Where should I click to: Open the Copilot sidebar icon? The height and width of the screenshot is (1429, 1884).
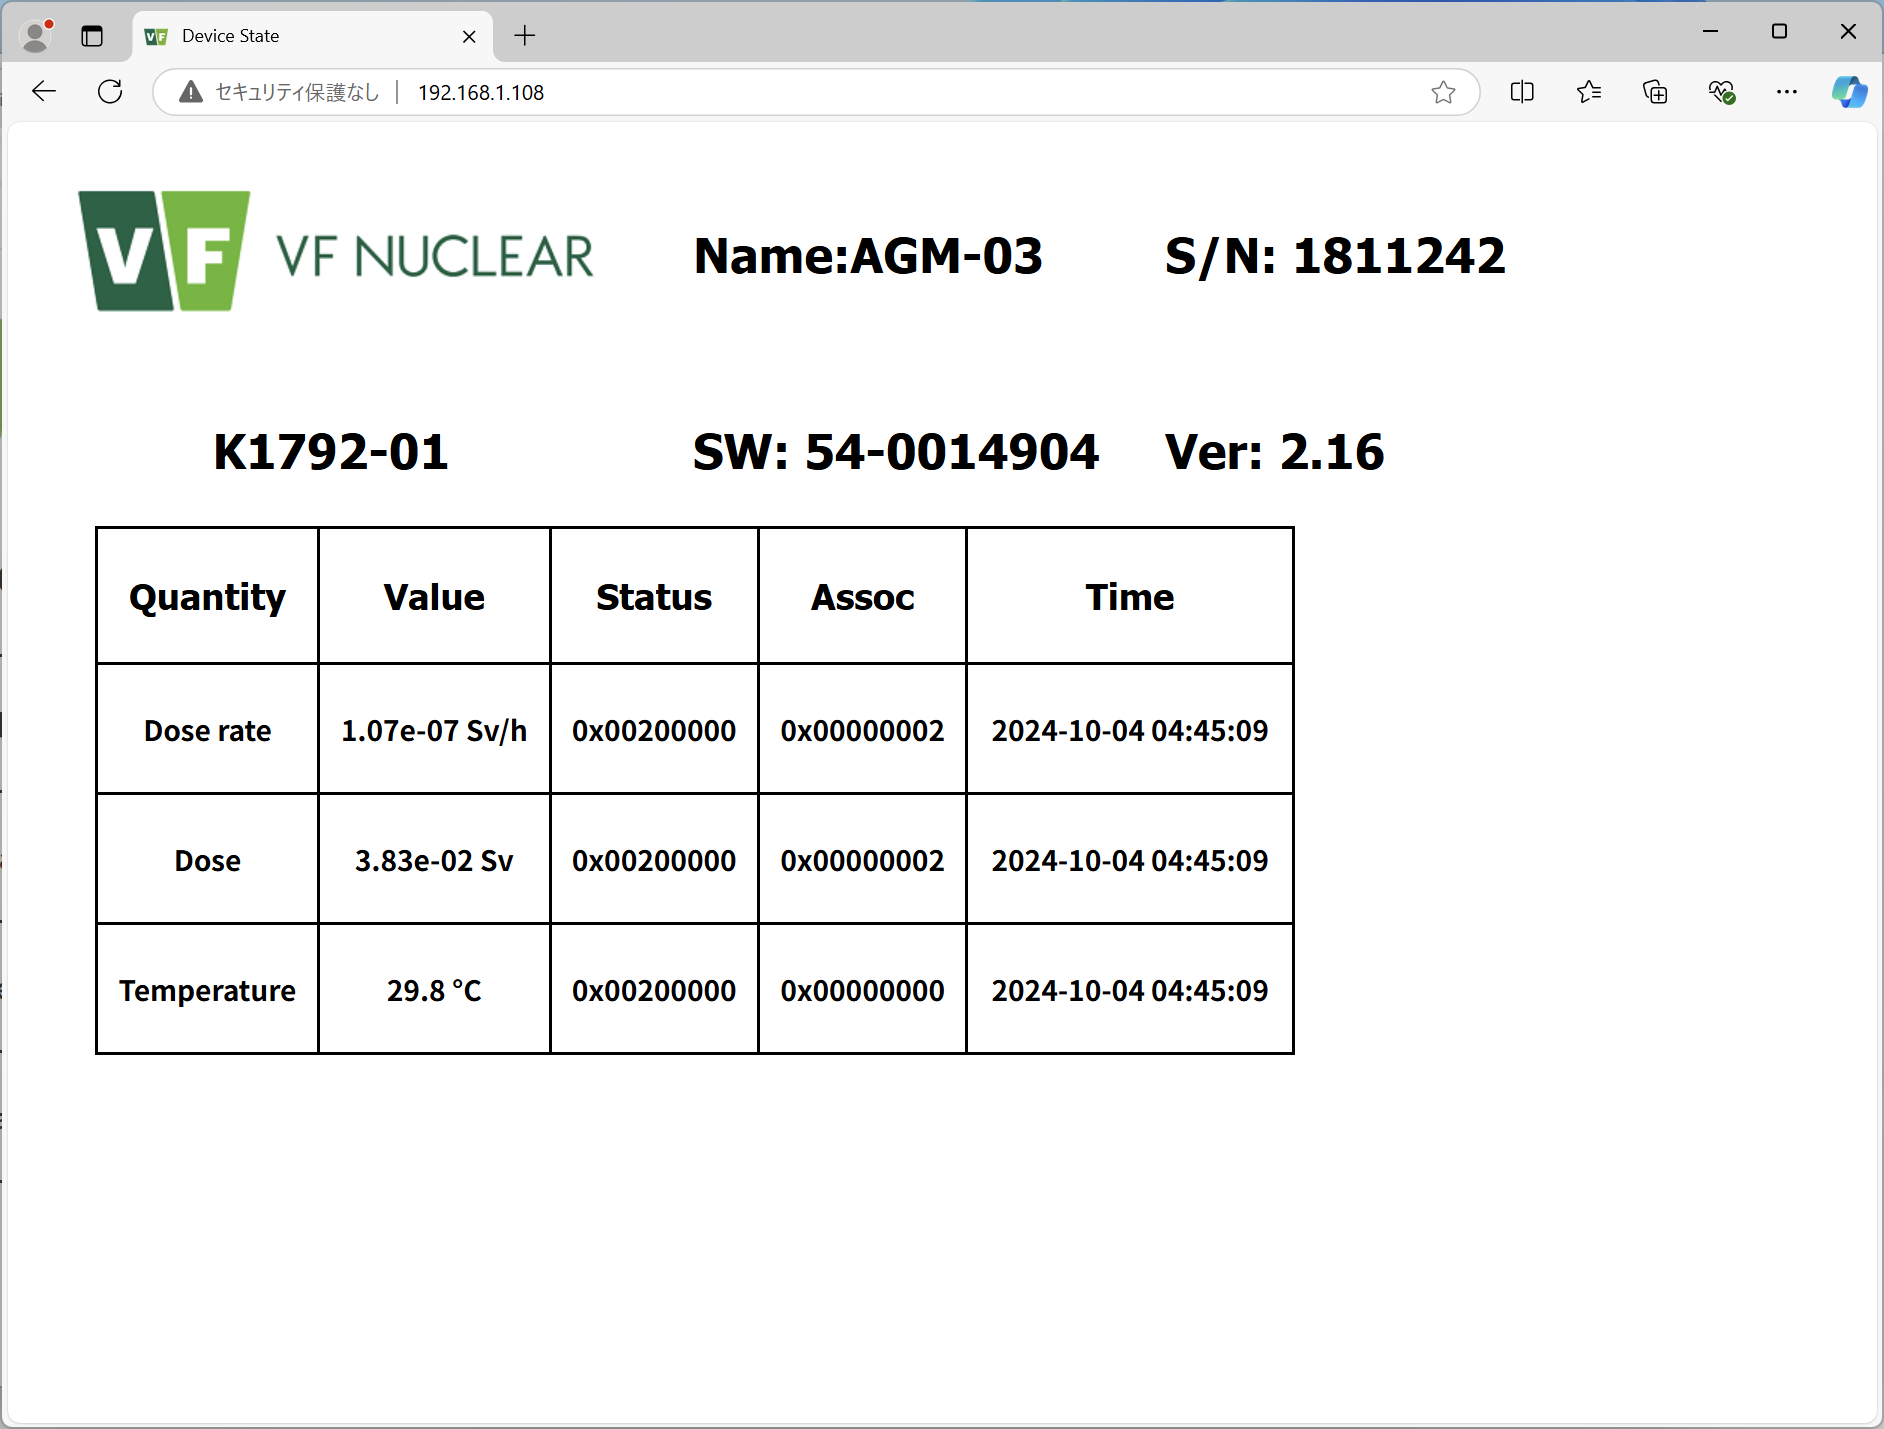[1849, 92]
